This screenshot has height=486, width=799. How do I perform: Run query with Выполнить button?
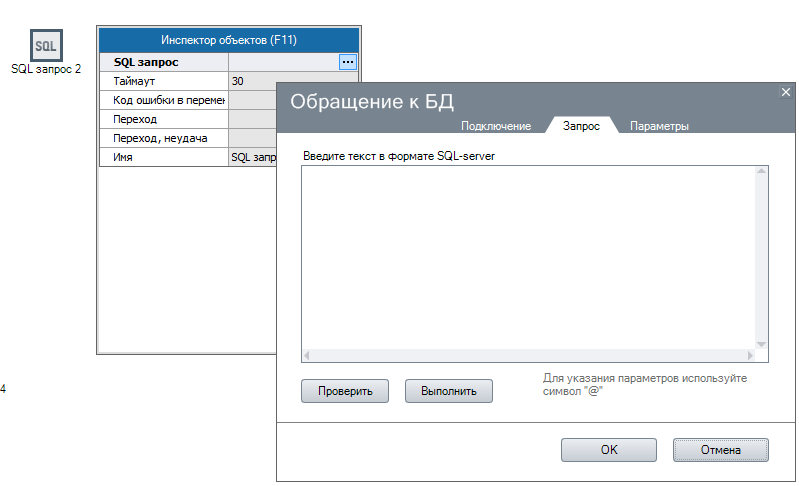point(448,391)
